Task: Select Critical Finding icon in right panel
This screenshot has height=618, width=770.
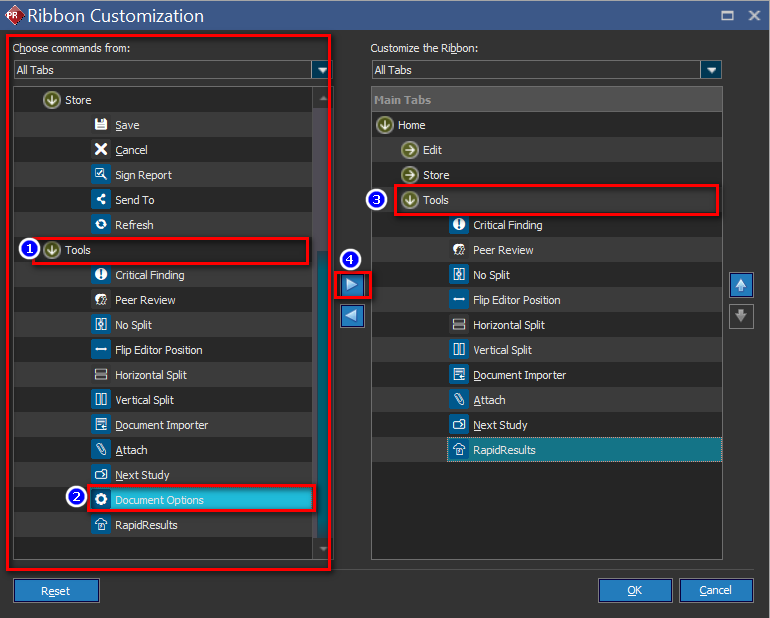Action: (459, 225)
